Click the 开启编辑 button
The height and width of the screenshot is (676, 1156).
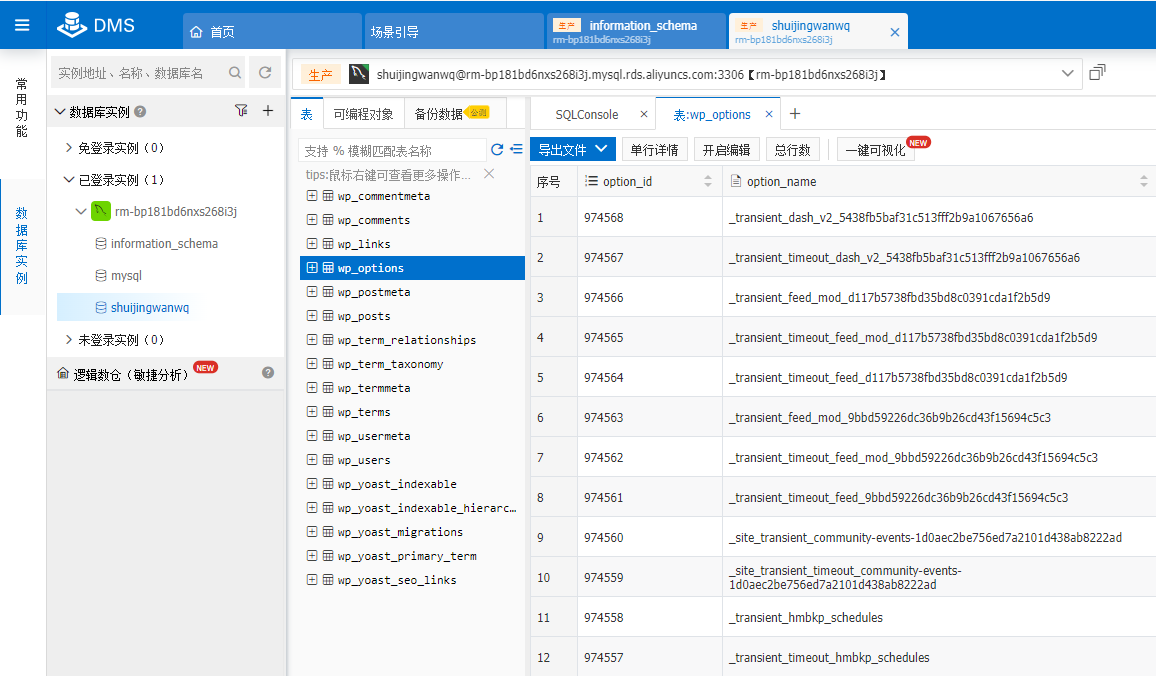[x=726, y=150]
